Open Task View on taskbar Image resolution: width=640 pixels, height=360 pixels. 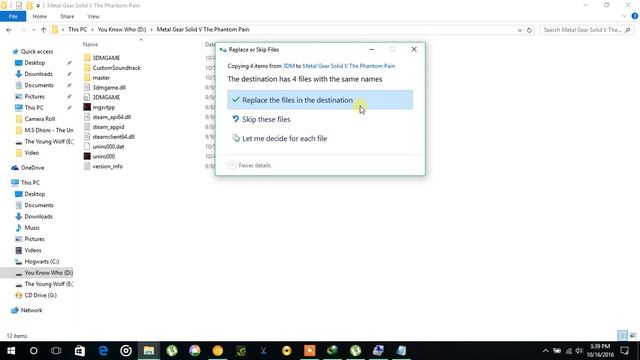coord(56,351)
